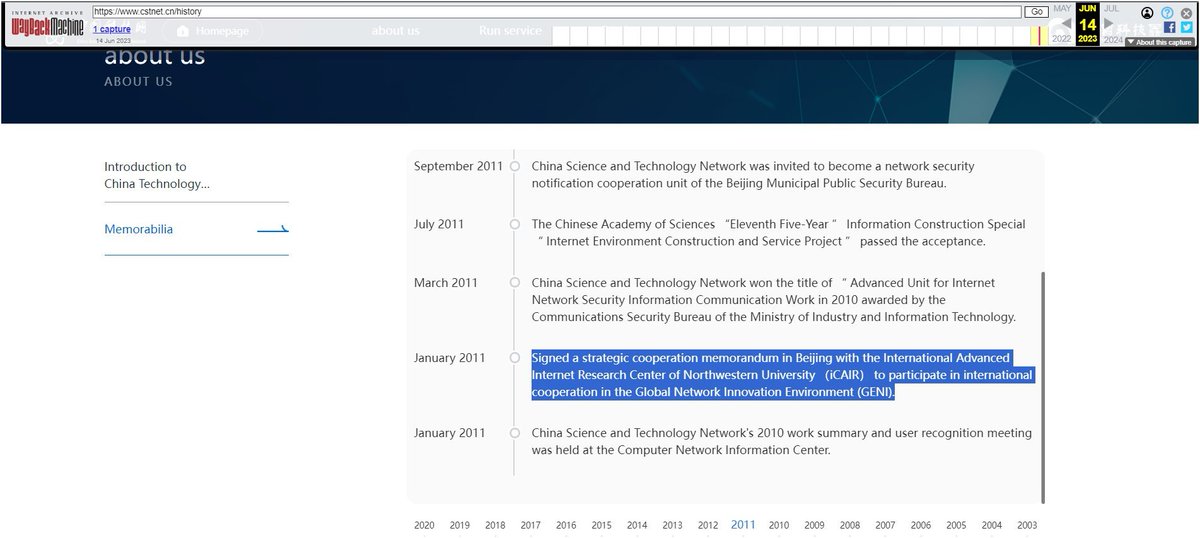
Task: Select the Memorabilia sidebar item
Action: [138, 229]
